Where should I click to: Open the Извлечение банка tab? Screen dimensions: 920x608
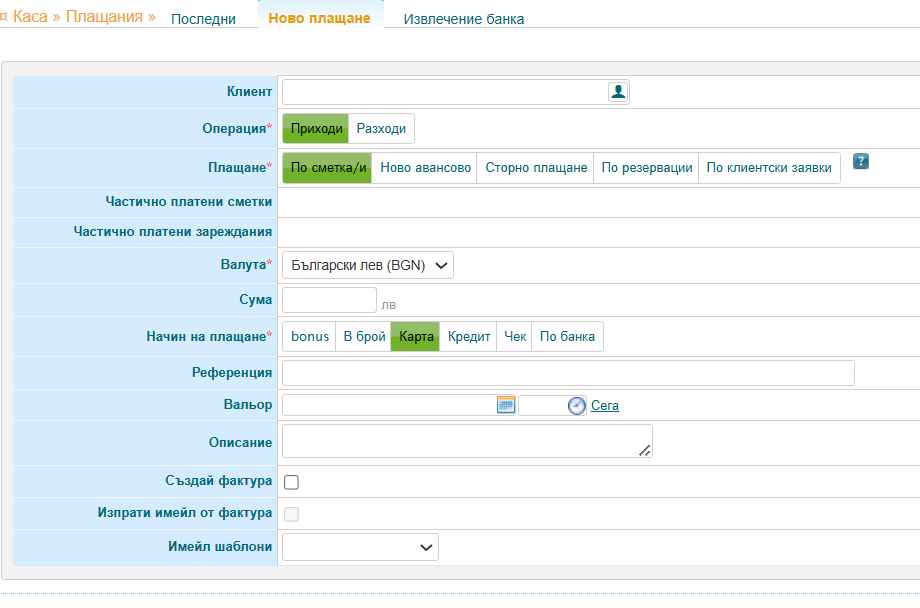click(463, 19)
